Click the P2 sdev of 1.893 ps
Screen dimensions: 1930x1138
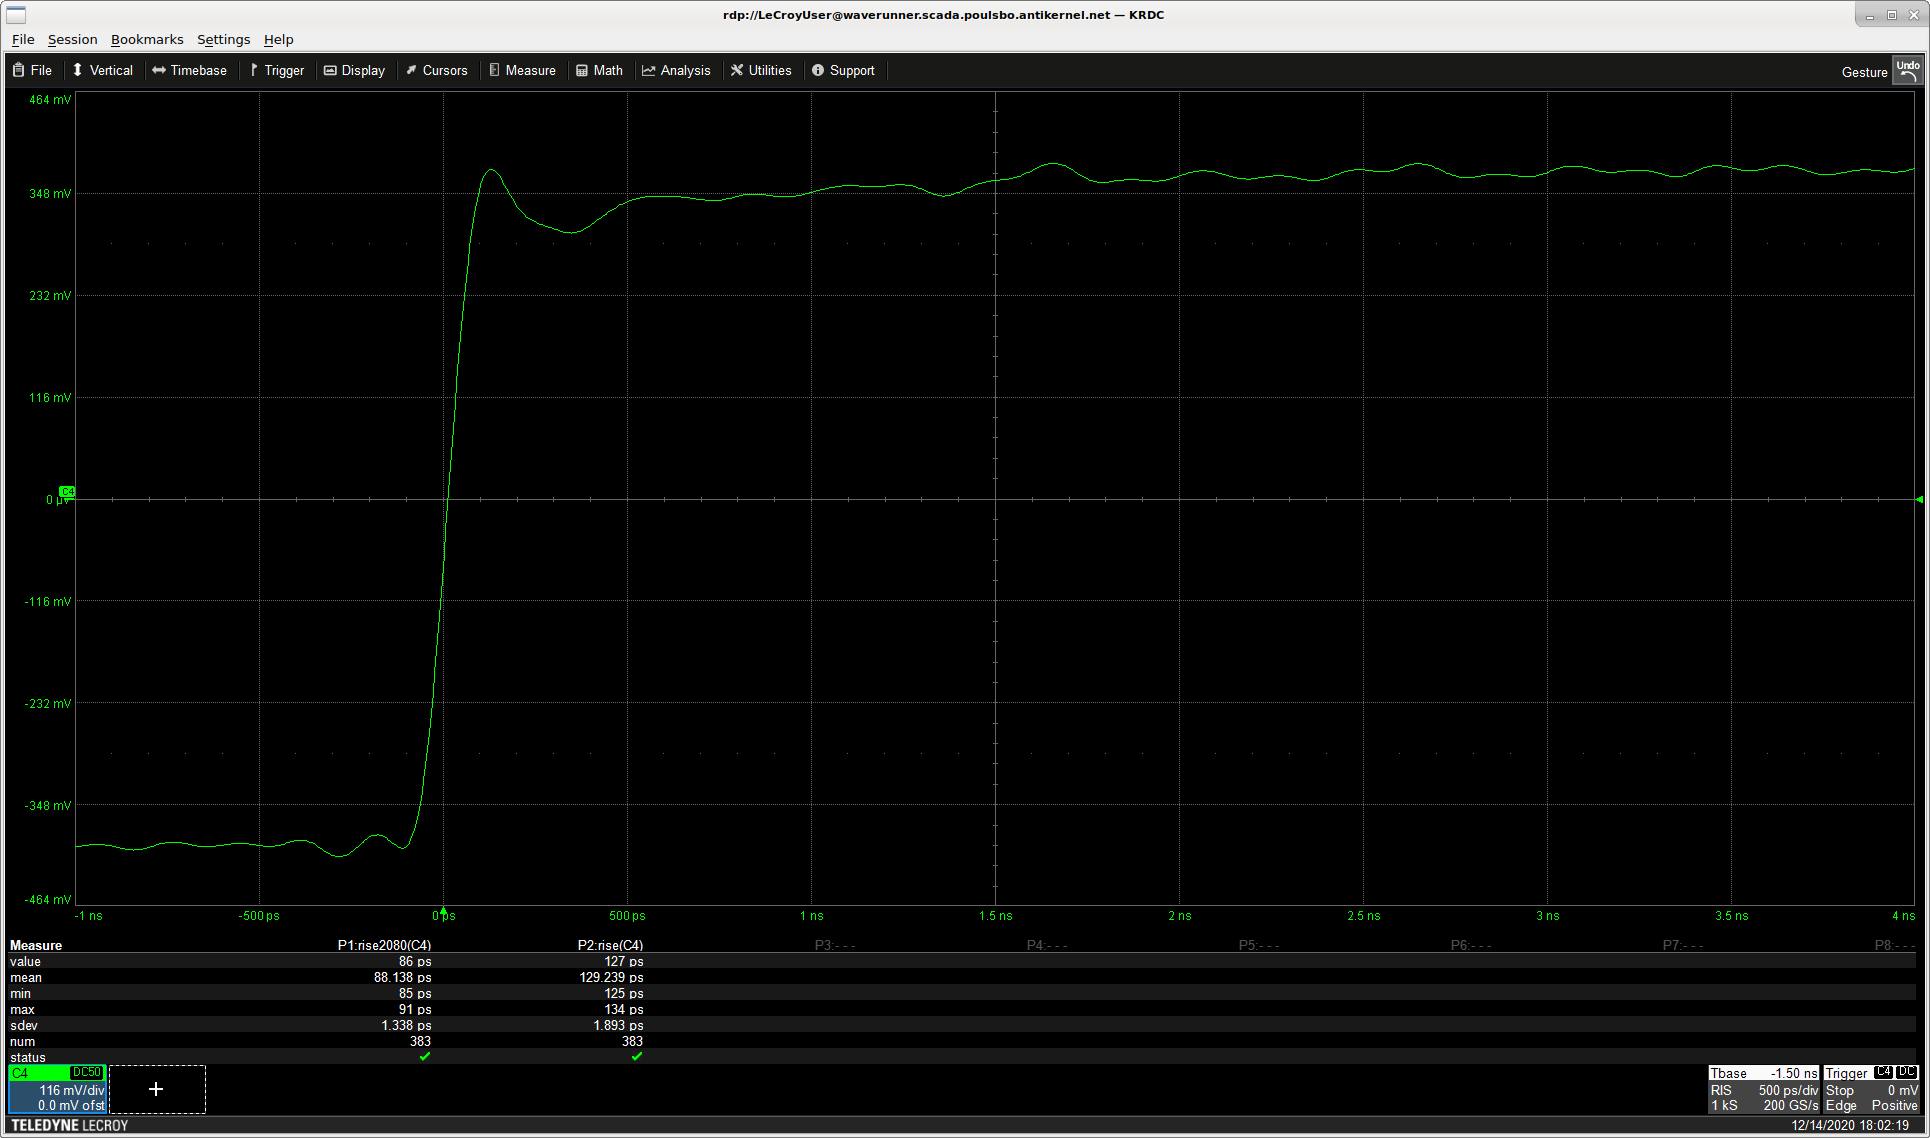click(618, 1025)
